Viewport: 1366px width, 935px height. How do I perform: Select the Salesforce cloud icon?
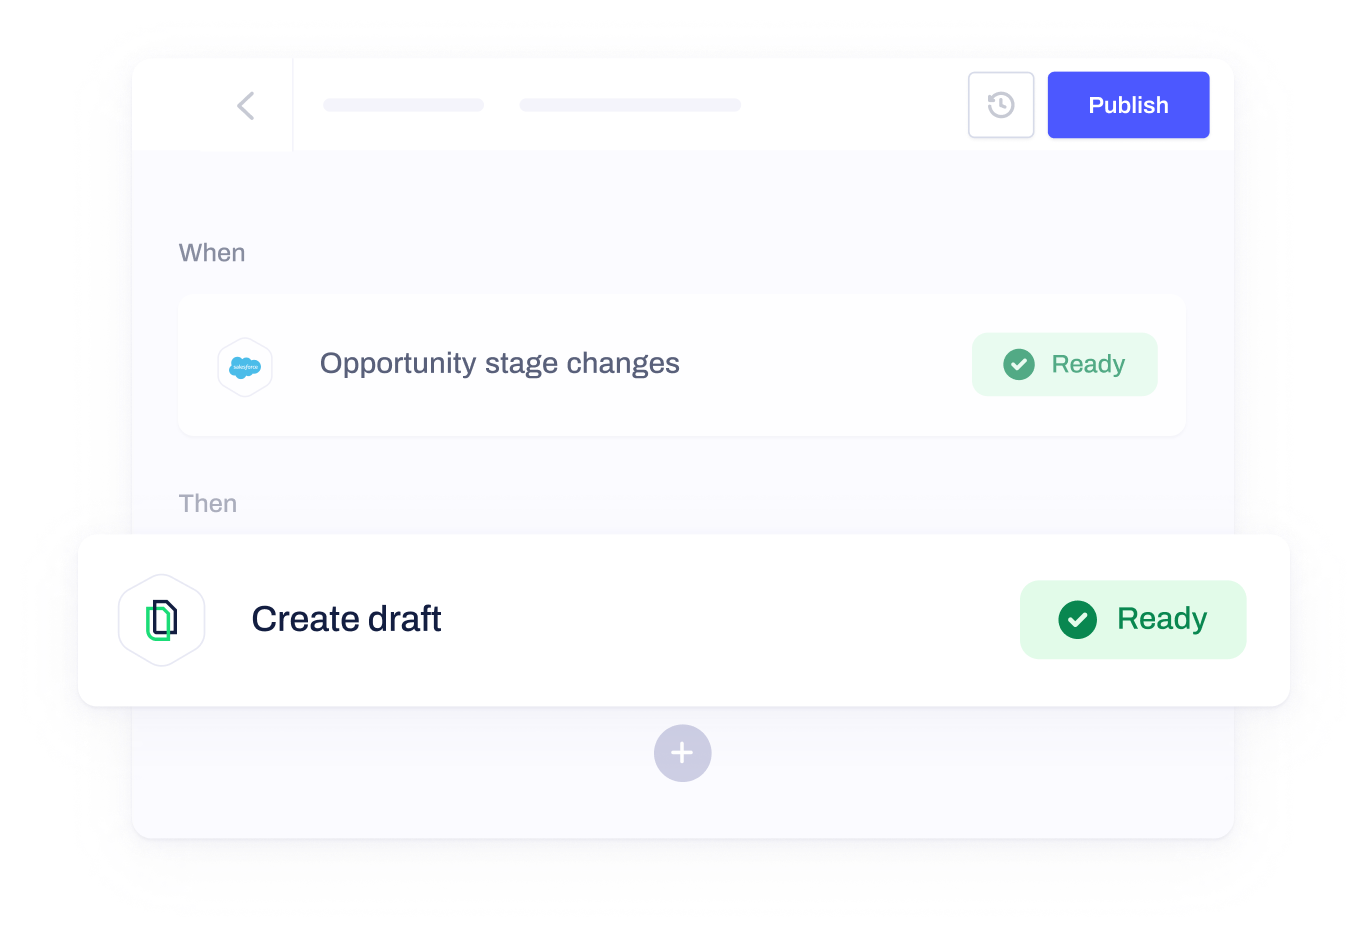pos(245,367)
